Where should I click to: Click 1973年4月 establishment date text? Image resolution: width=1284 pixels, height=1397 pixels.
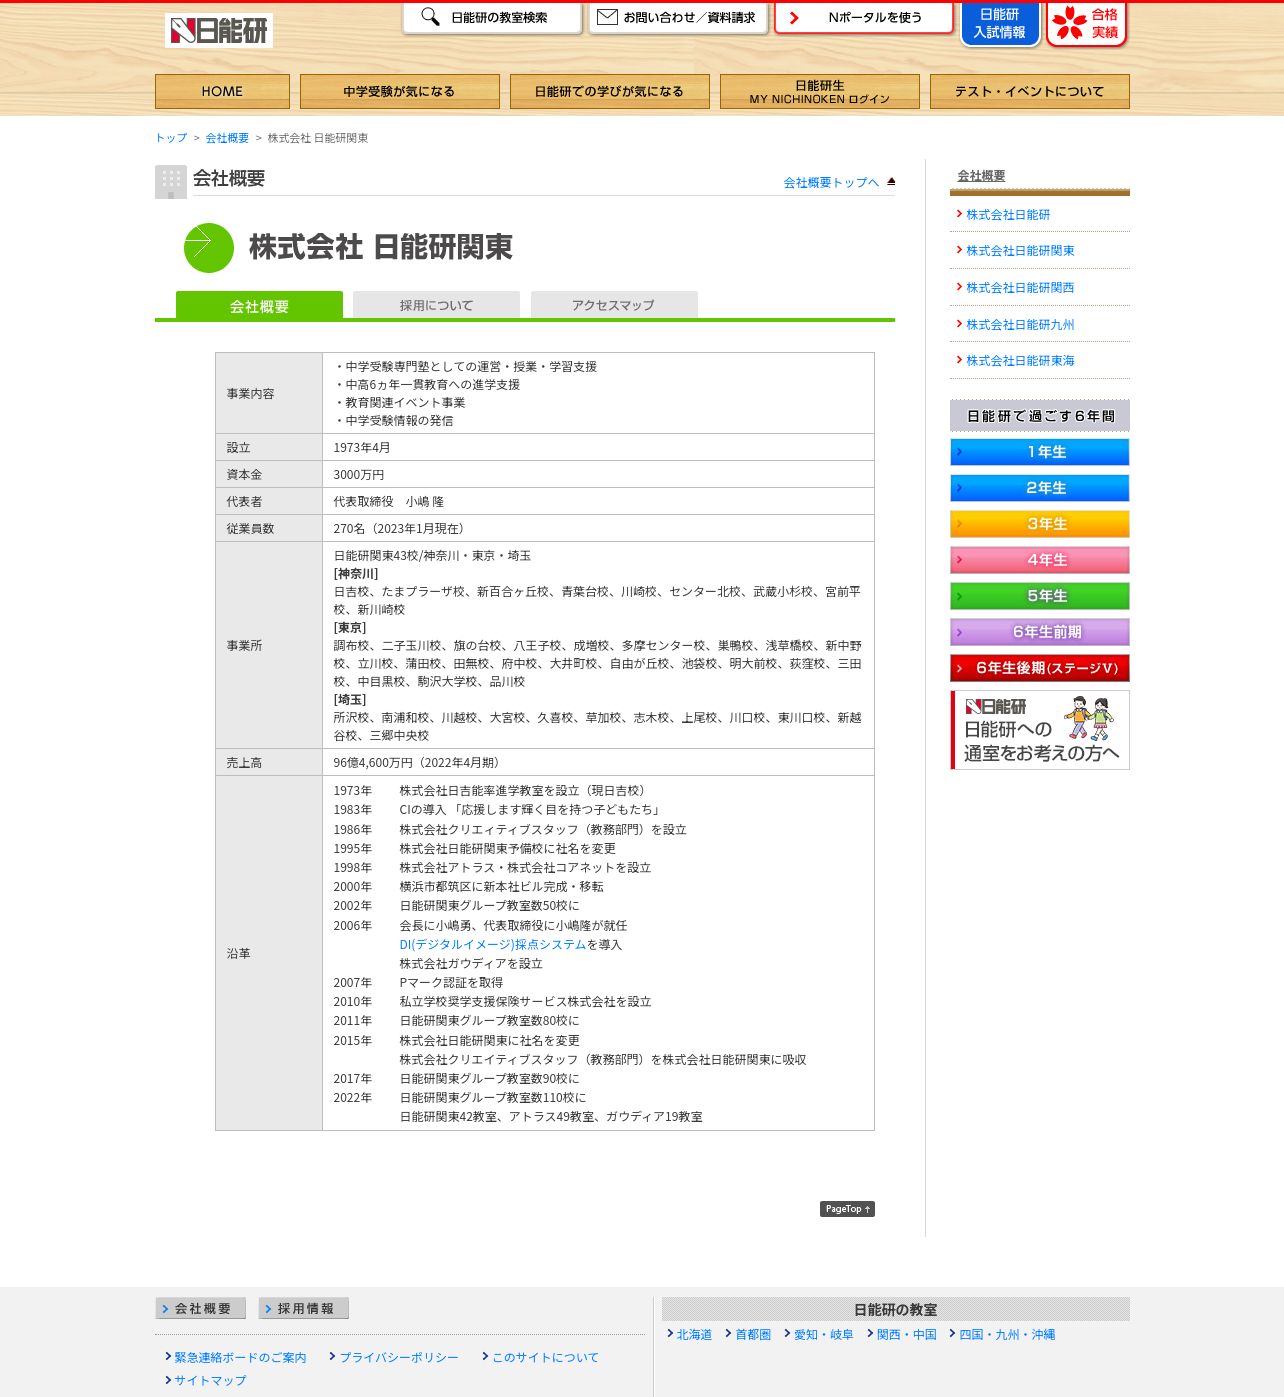pyautogui.click(x=362, y=447)
